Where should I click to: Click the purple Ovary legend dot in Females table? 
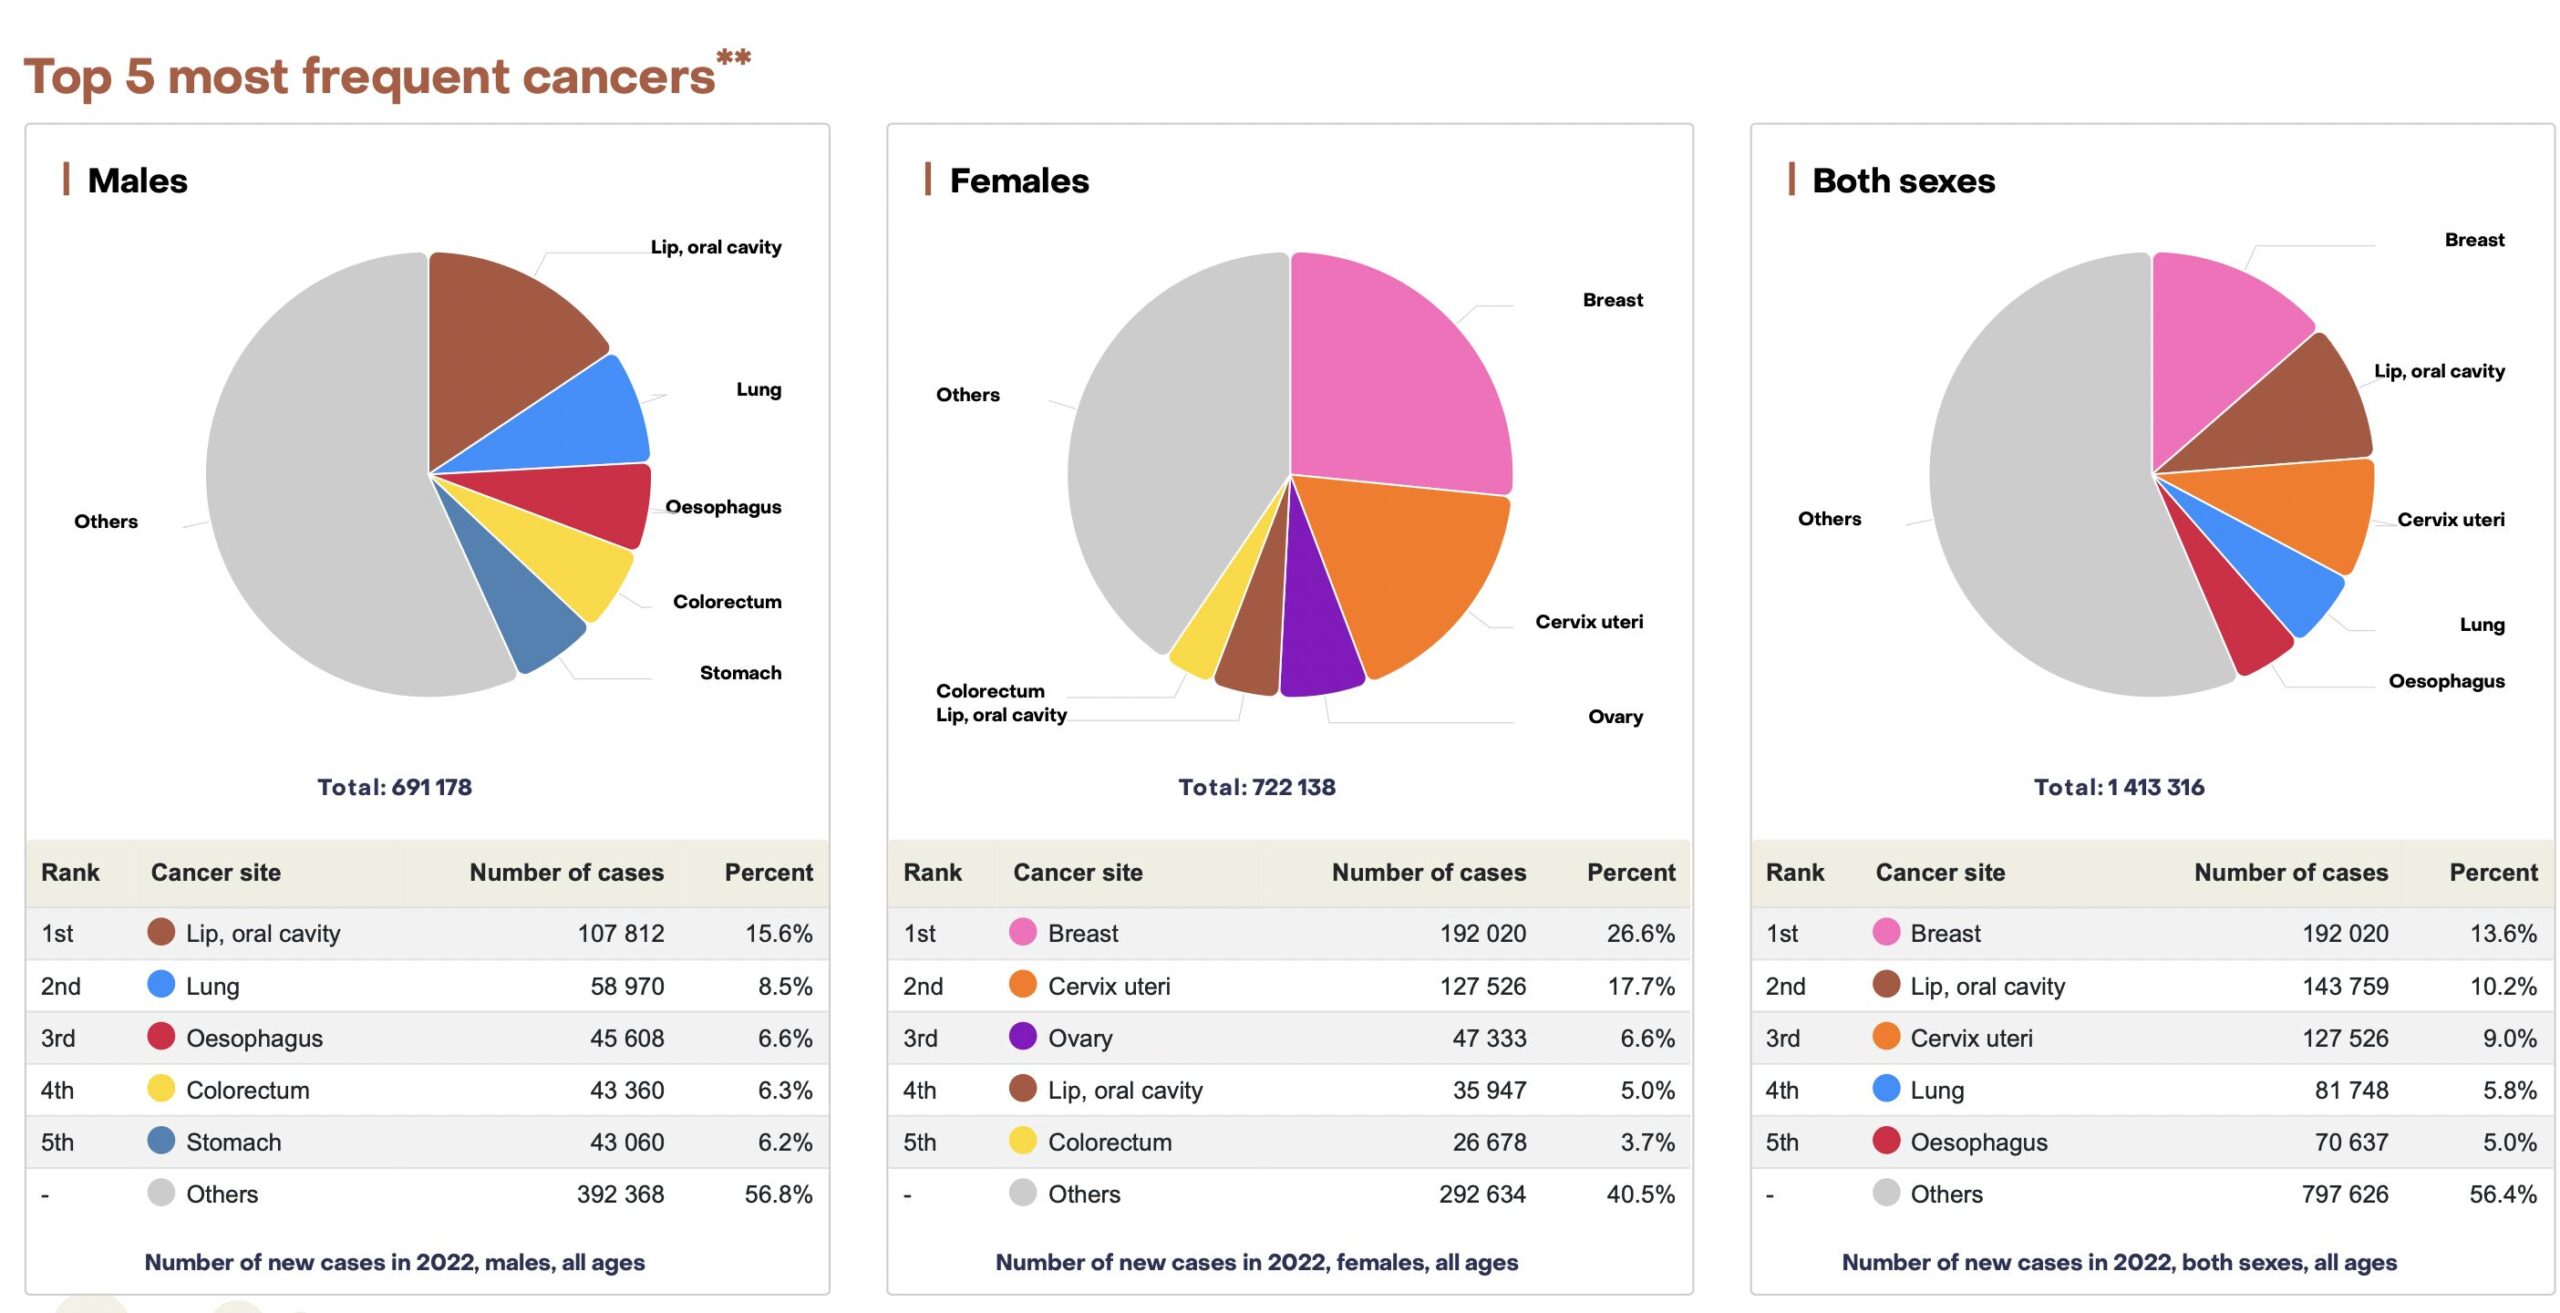pyautogui.click(x=1022, y=1036)
